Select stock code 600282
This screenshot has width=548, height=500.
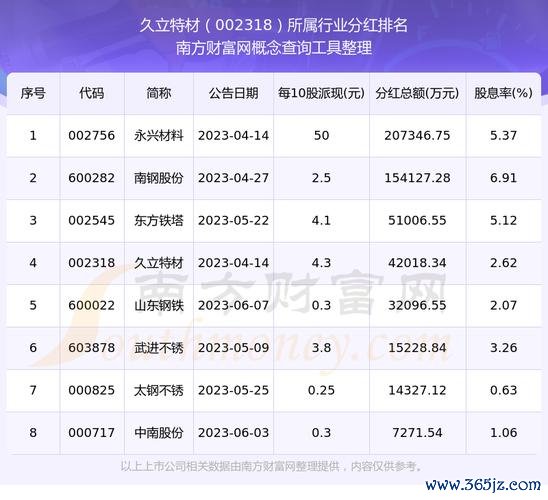coord(92,178)
